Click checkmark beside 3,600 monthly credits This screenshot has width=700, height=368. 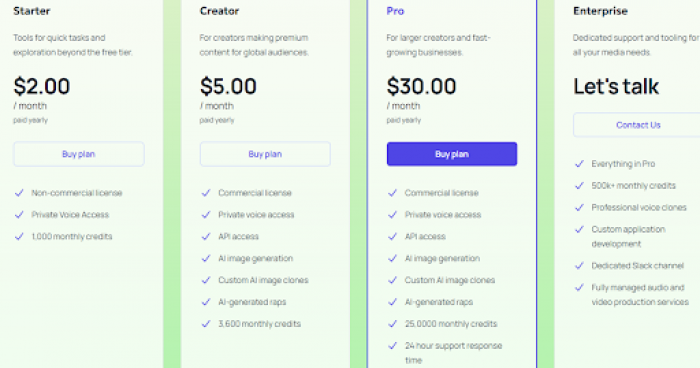click(206, 324)
